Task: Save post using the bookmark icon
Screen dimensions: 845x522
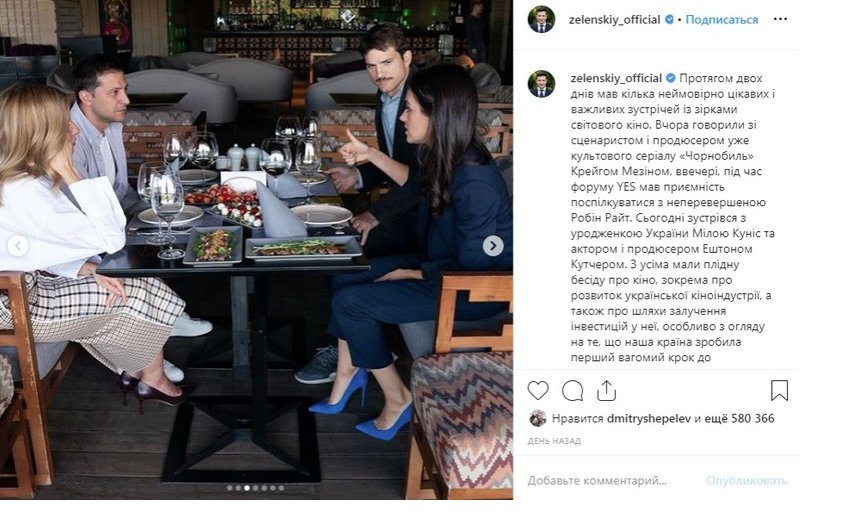Action: (779, 391)
